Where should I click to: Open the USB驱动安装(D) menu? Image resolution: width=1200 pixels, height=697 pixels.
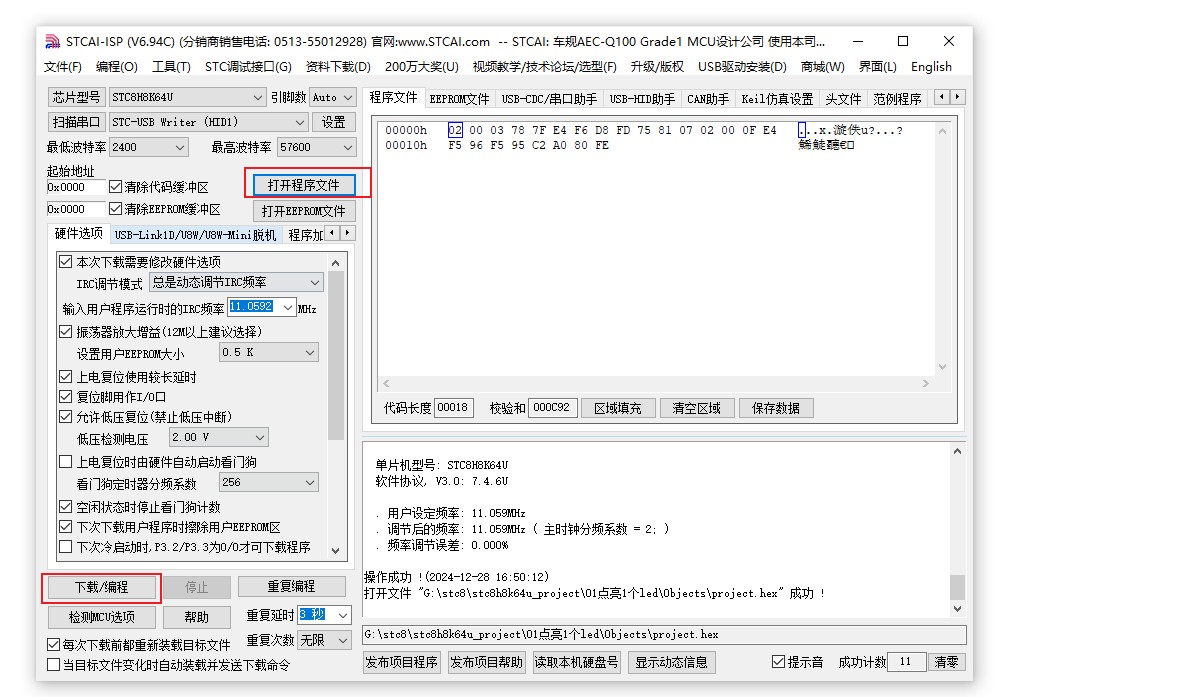coord(742,67)
